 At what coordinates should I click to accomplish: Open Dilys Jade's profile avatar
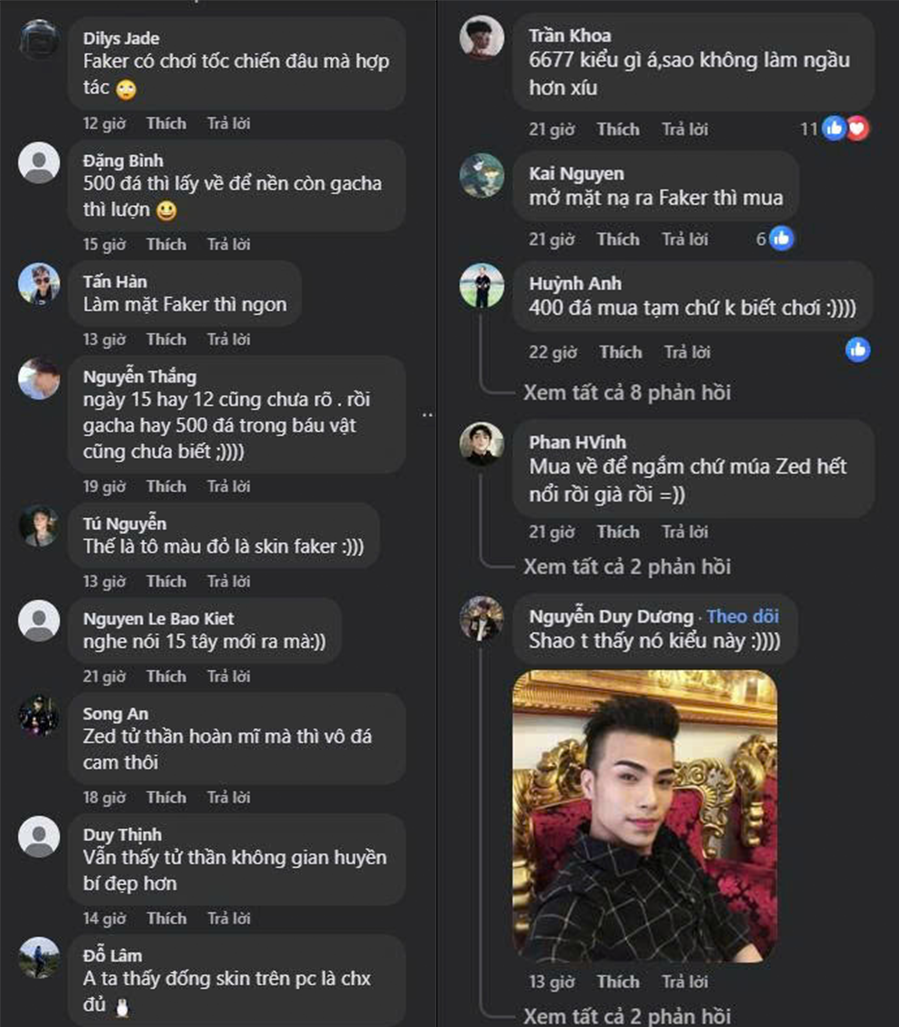click(x=39, y=39)
